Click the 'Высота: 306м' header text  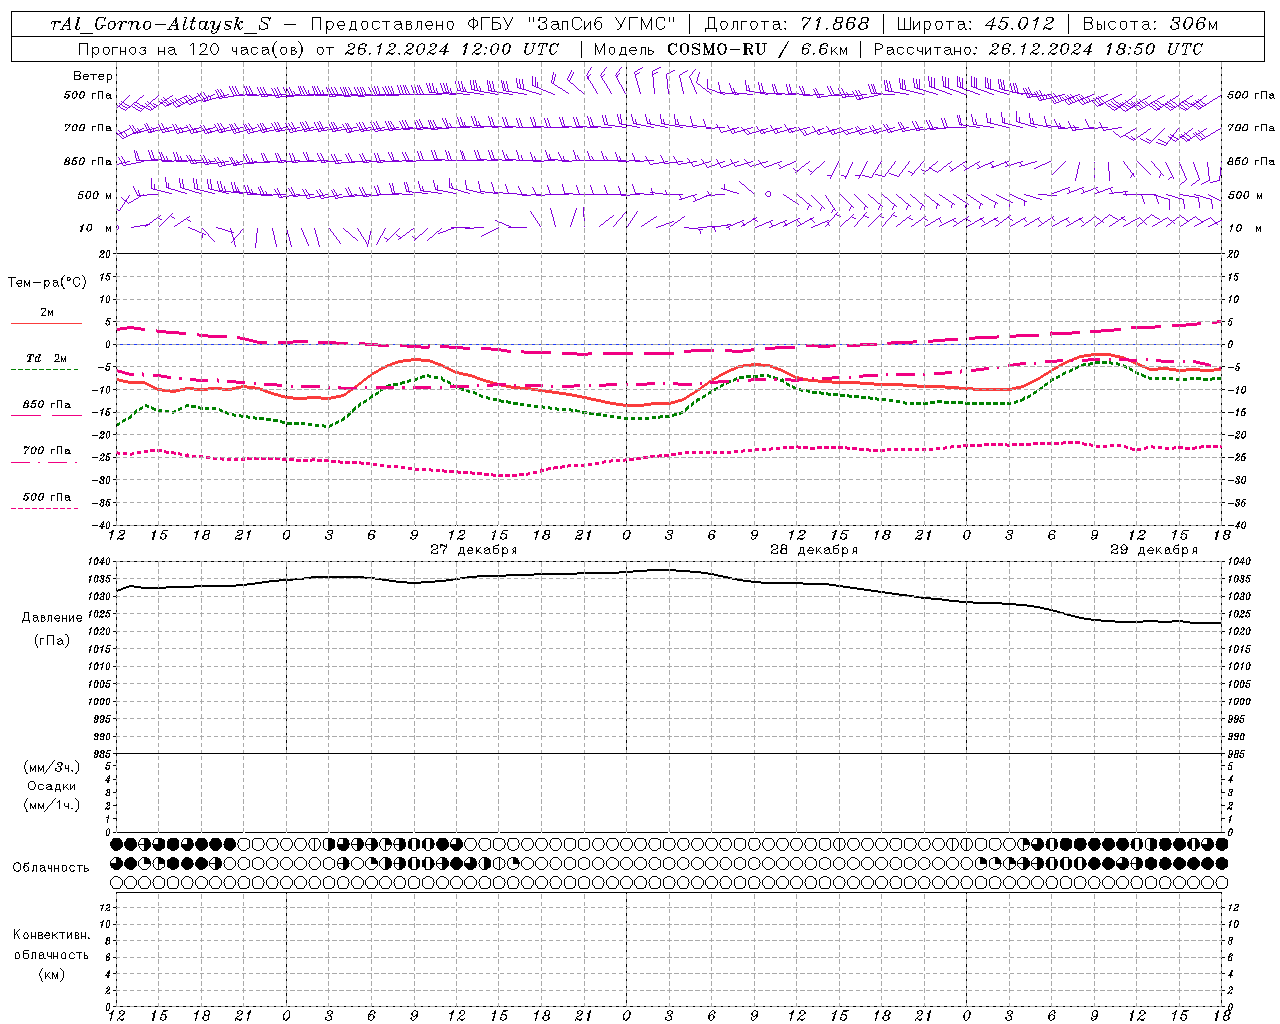point(1151,24)
